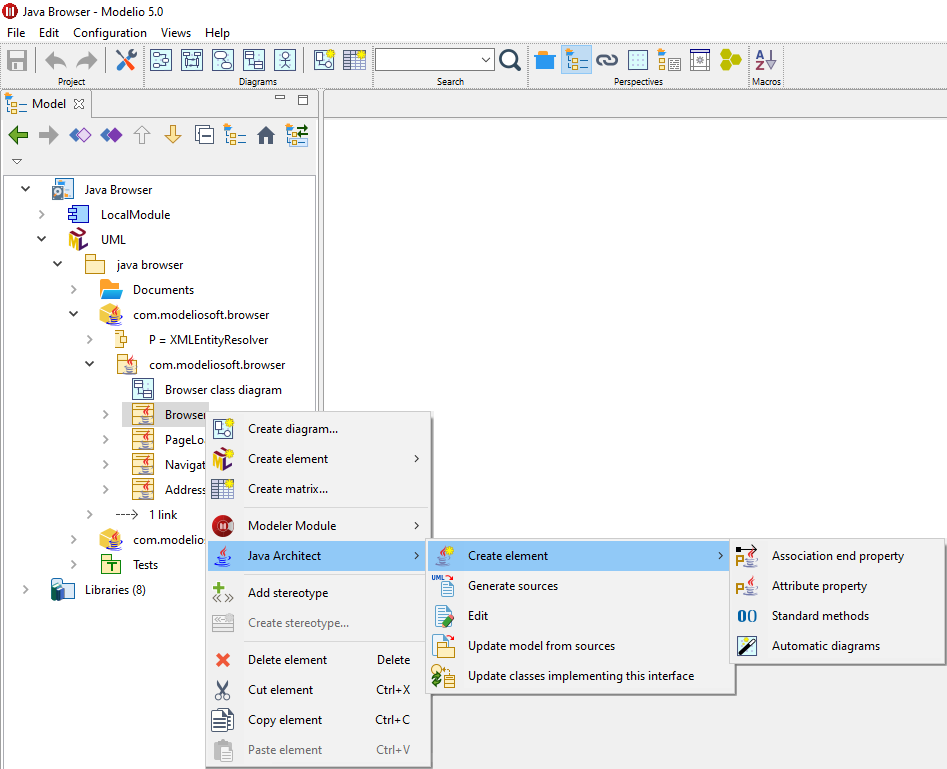Close the Model tab
The width and height of the screenshot is (947, 769).
click(x=79, y=104)
